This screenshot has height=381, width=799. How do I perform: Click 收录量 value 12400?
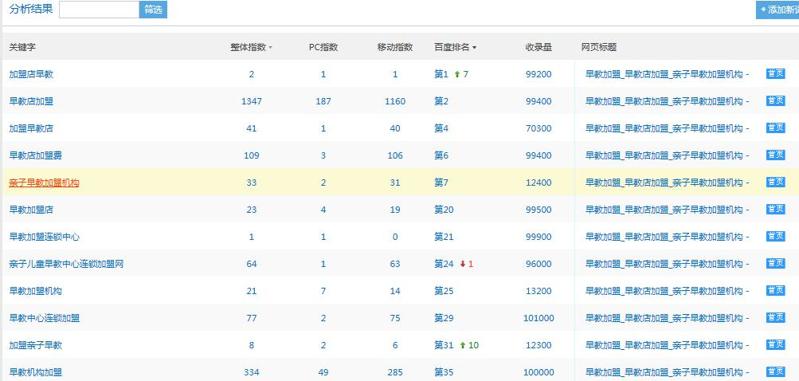(539, 182)
